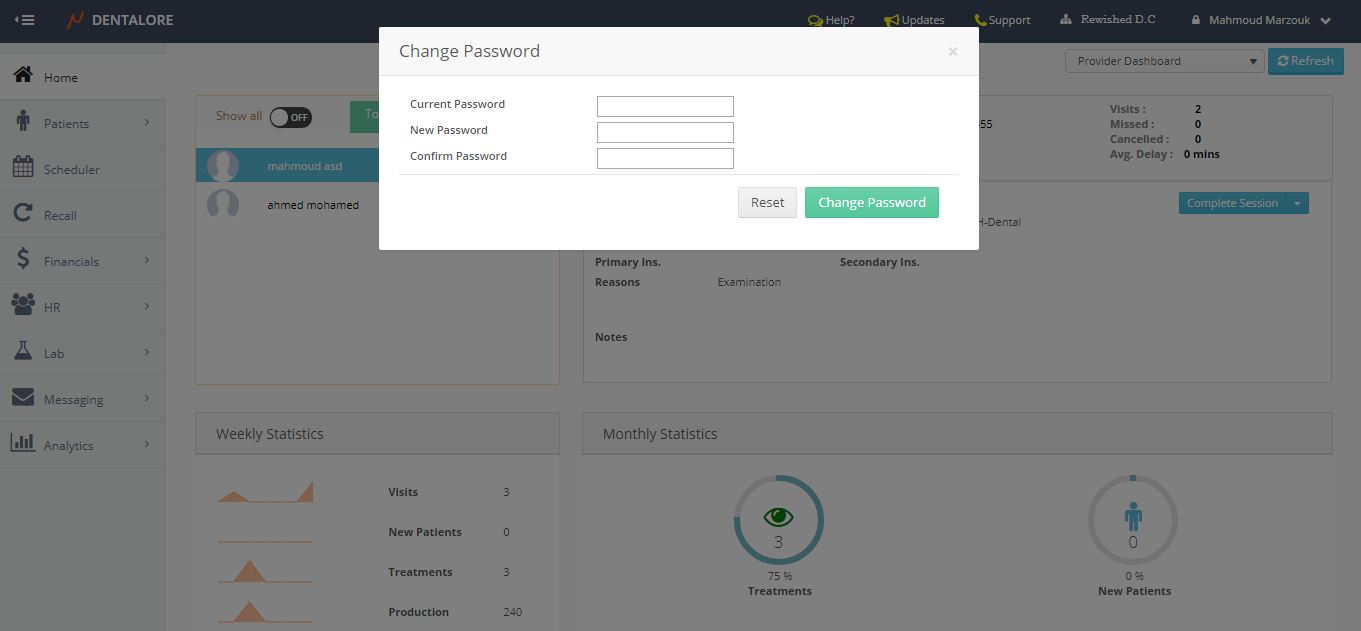The width and height of the screenshot is (1361, 631).
Task: Click the Messaging envelope icon
Action: point(23,398)
